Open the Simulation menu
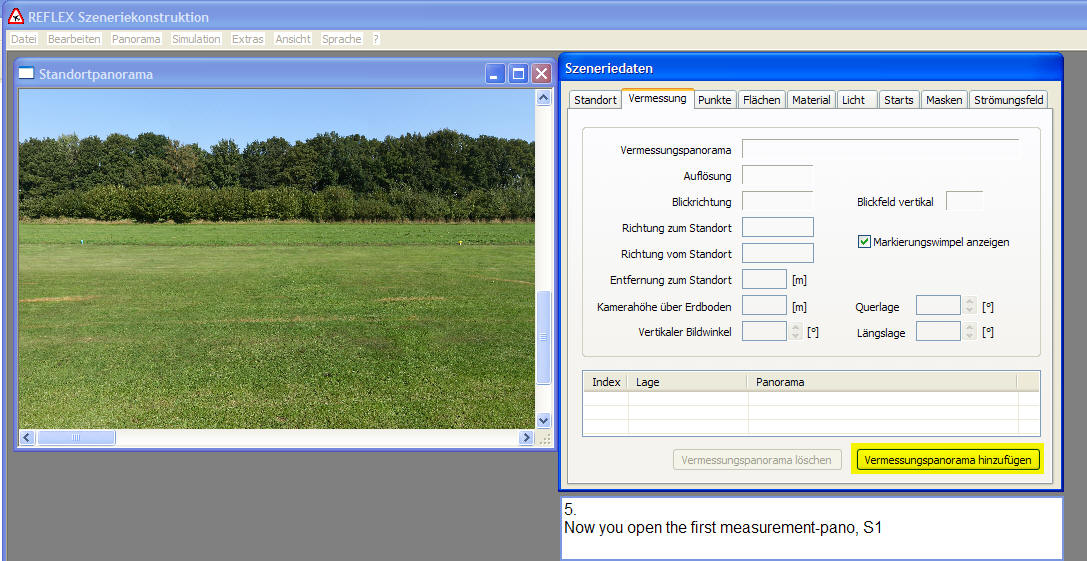The image size is (1087, 561). click(x=196, y=40)
